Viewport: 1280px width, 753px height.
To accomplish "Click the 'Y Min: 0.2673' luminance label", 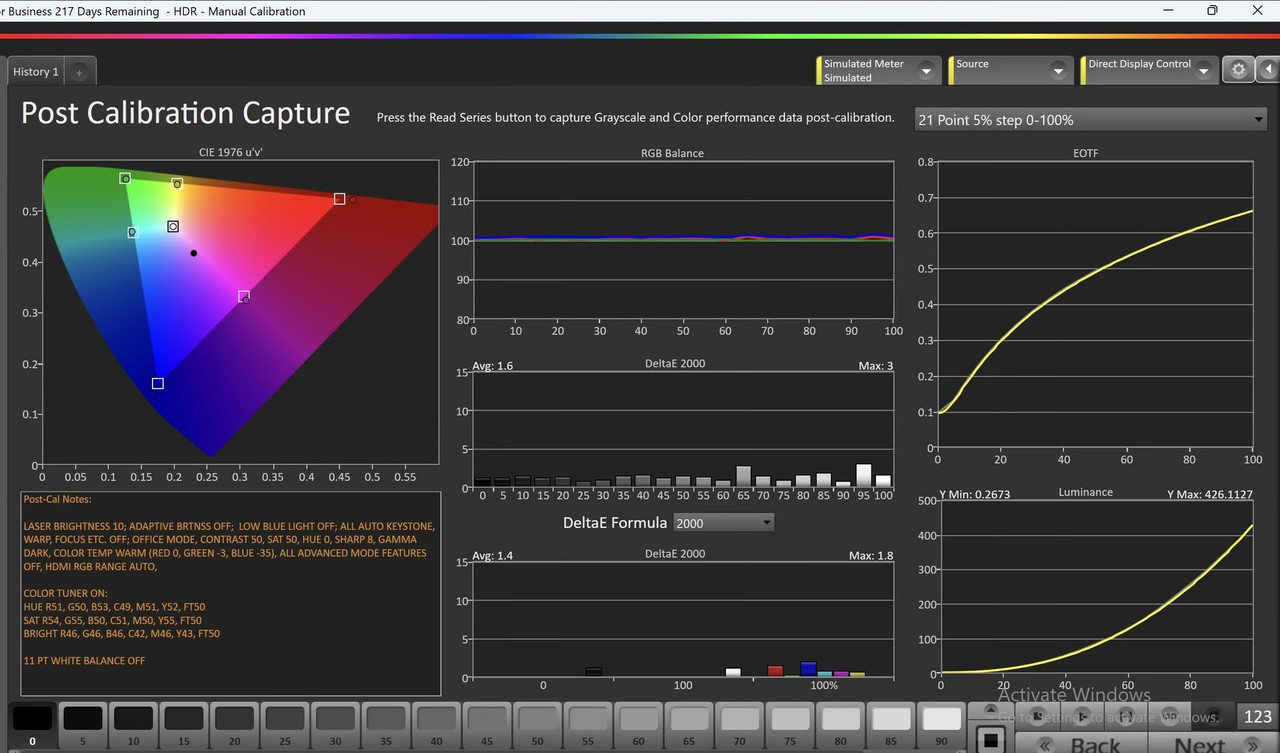I will (x=975, y=494).
